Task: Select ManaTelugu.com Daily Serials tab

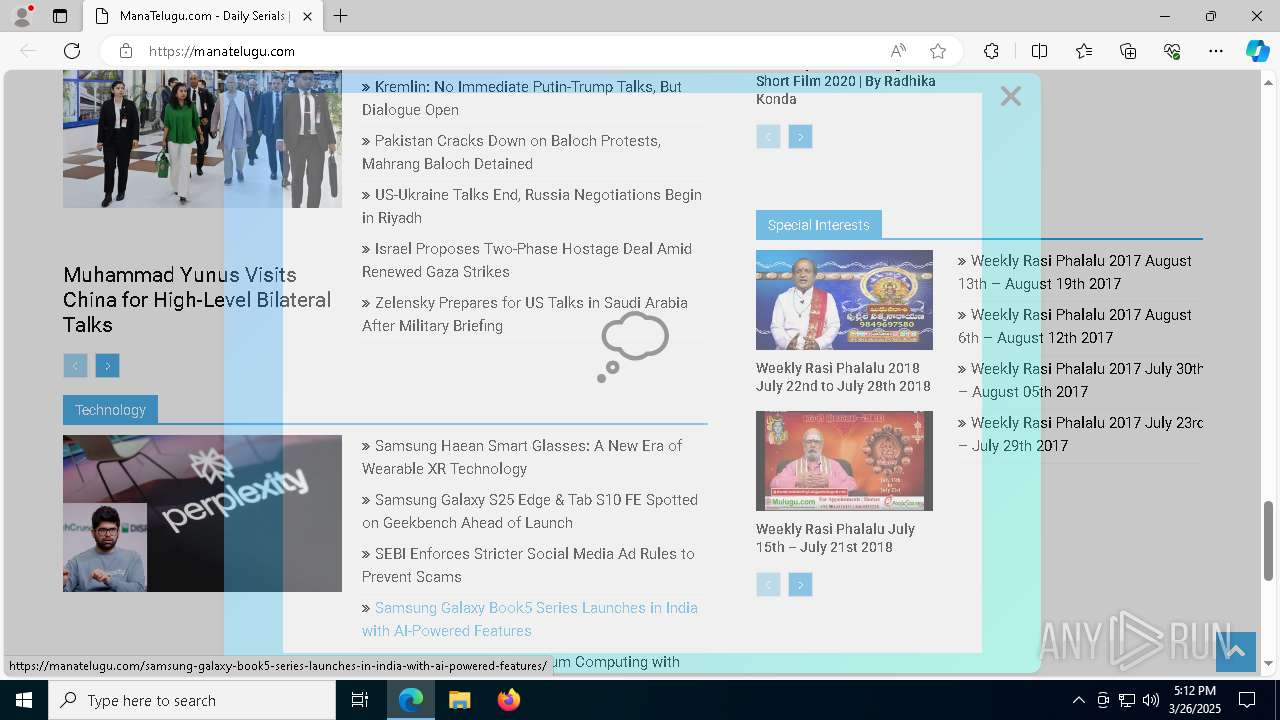Action: 203,16
